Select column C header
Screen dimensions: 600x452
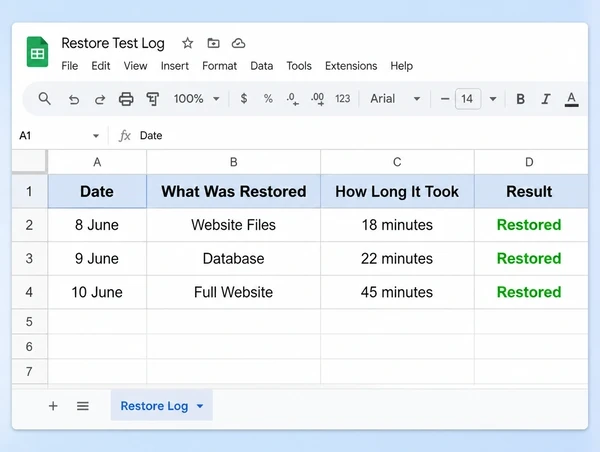pyautogui.click(x=397, y=162)
